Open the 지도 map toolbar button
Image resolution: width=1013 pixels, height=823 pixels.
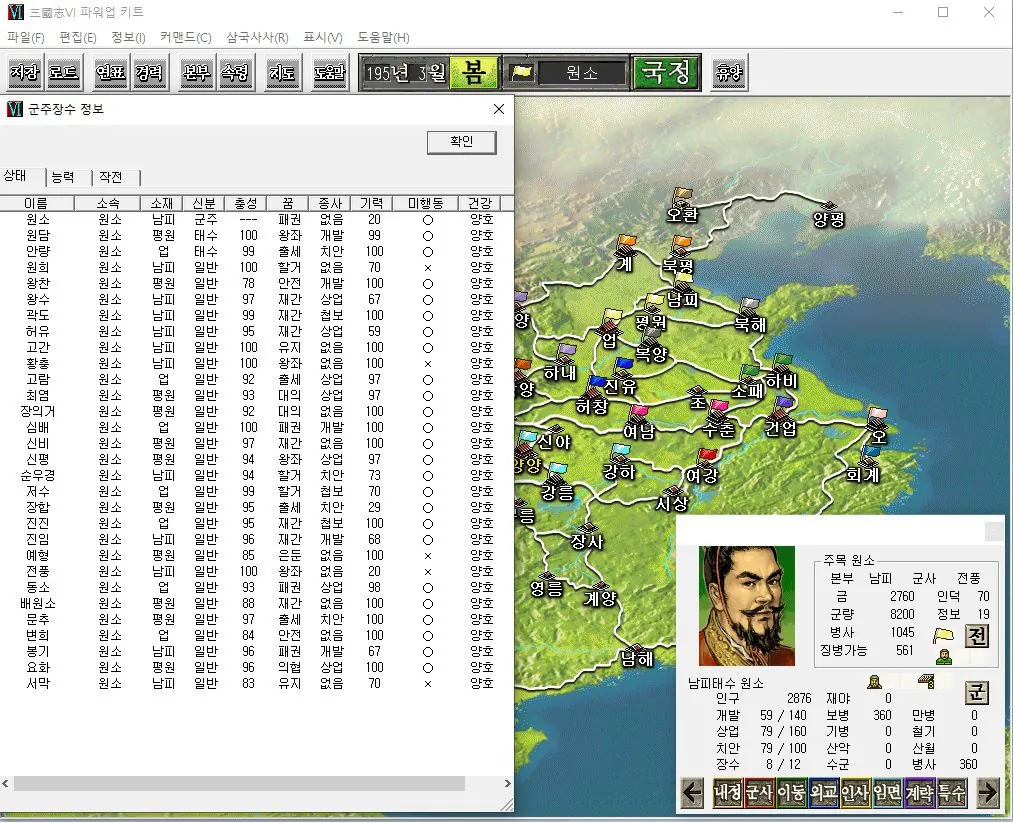tap(282, 72)
